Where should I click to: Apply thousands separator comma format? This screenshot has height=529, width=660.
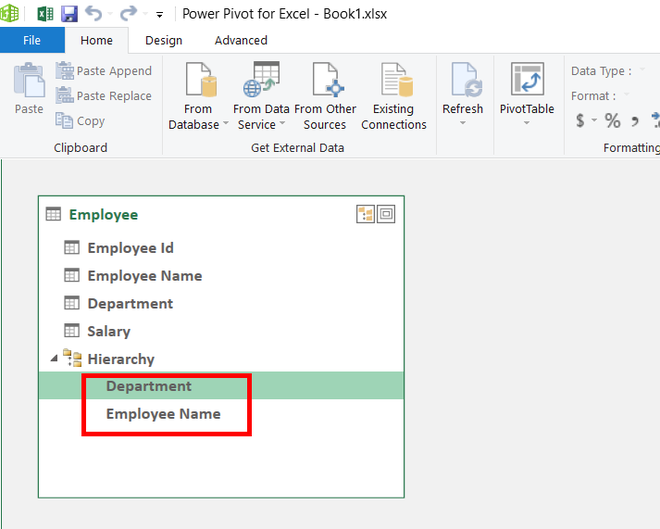coord(635,121)
